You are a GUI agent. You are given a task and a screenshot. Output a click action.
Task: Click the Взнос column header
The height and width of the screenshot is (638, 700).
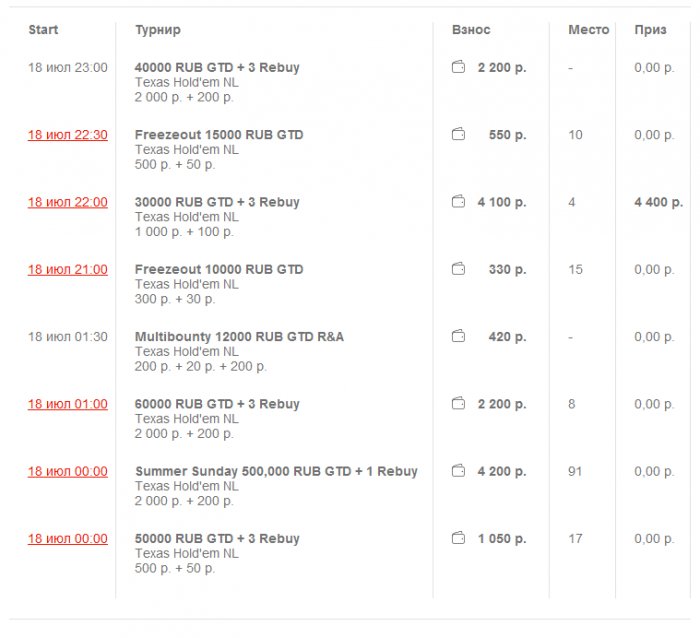coord(471,30)
